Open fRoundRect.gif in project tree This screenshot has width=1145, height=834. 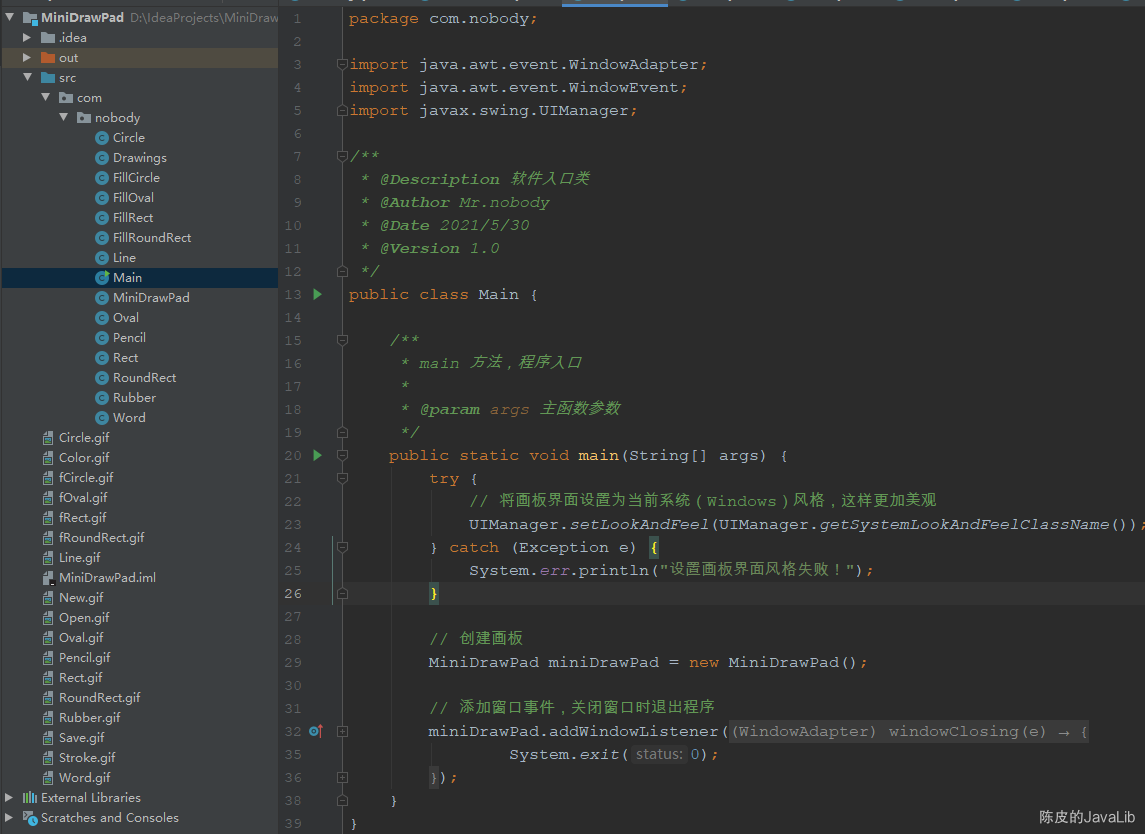[102, 537]
